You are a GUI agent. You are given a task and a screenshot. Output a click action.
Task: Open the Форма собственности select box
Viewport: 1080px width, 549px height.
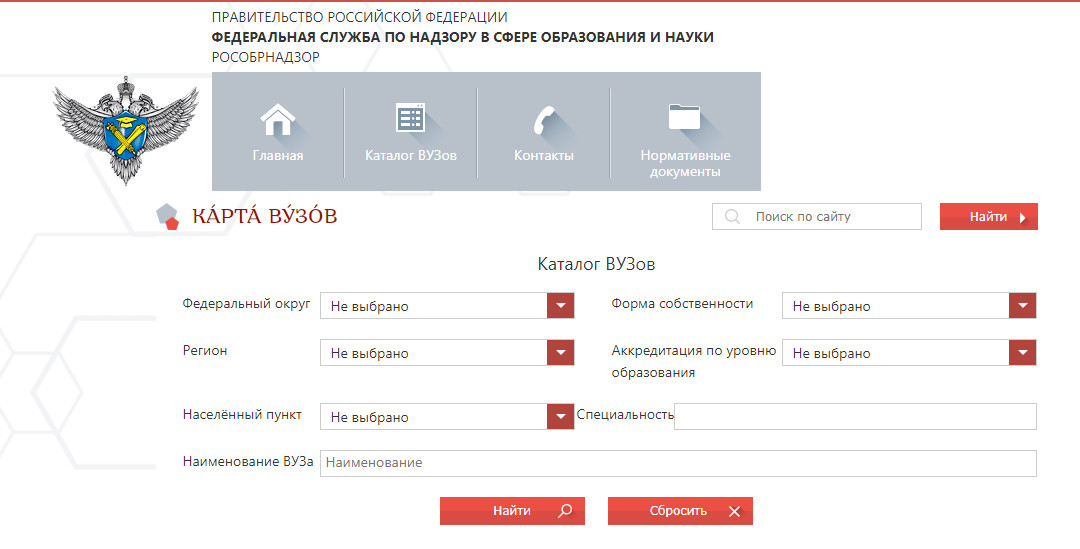tap(909, 306)
